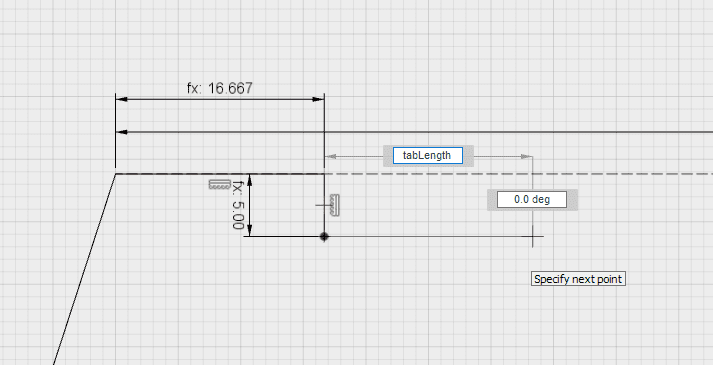Screen dimensions: 713x365
Task: Click the black sketch point at the line start
Action: tap(324, 236)
